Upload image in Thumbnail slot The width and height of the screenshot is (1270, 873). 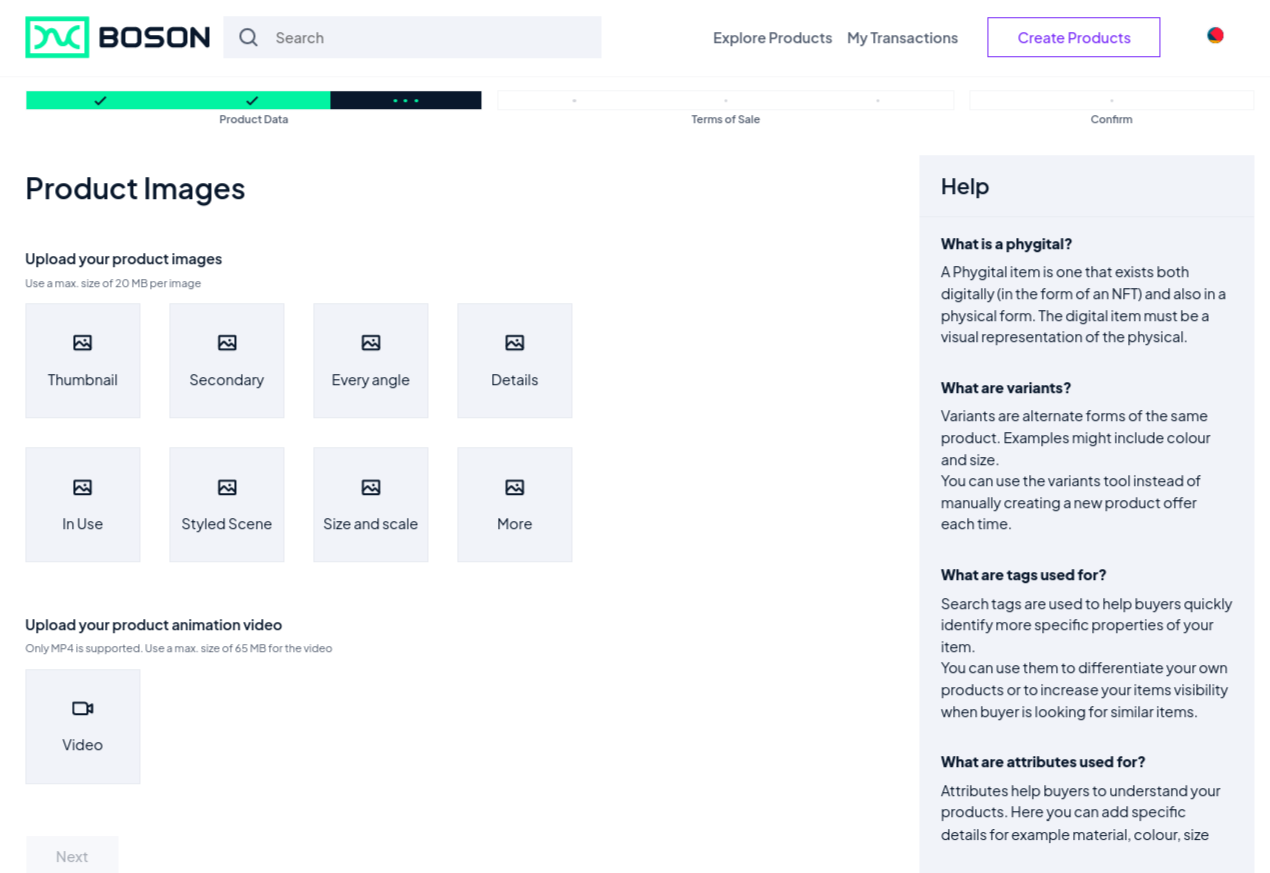83,361
